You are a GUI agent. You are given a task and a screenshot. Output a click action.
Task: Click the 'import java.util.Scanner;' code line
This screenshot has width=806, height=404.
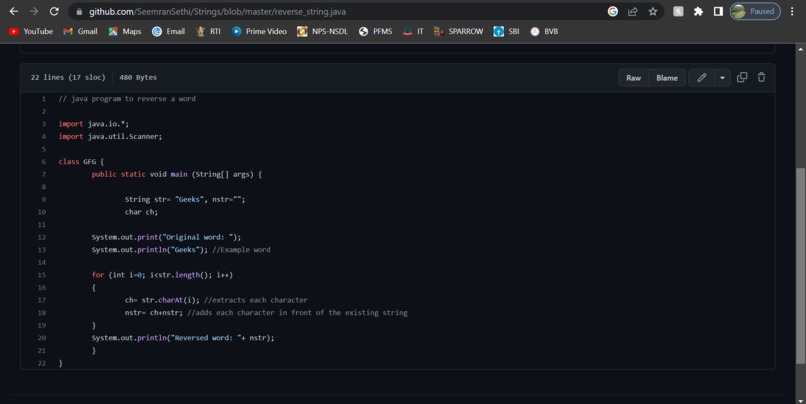coord(110,136)
